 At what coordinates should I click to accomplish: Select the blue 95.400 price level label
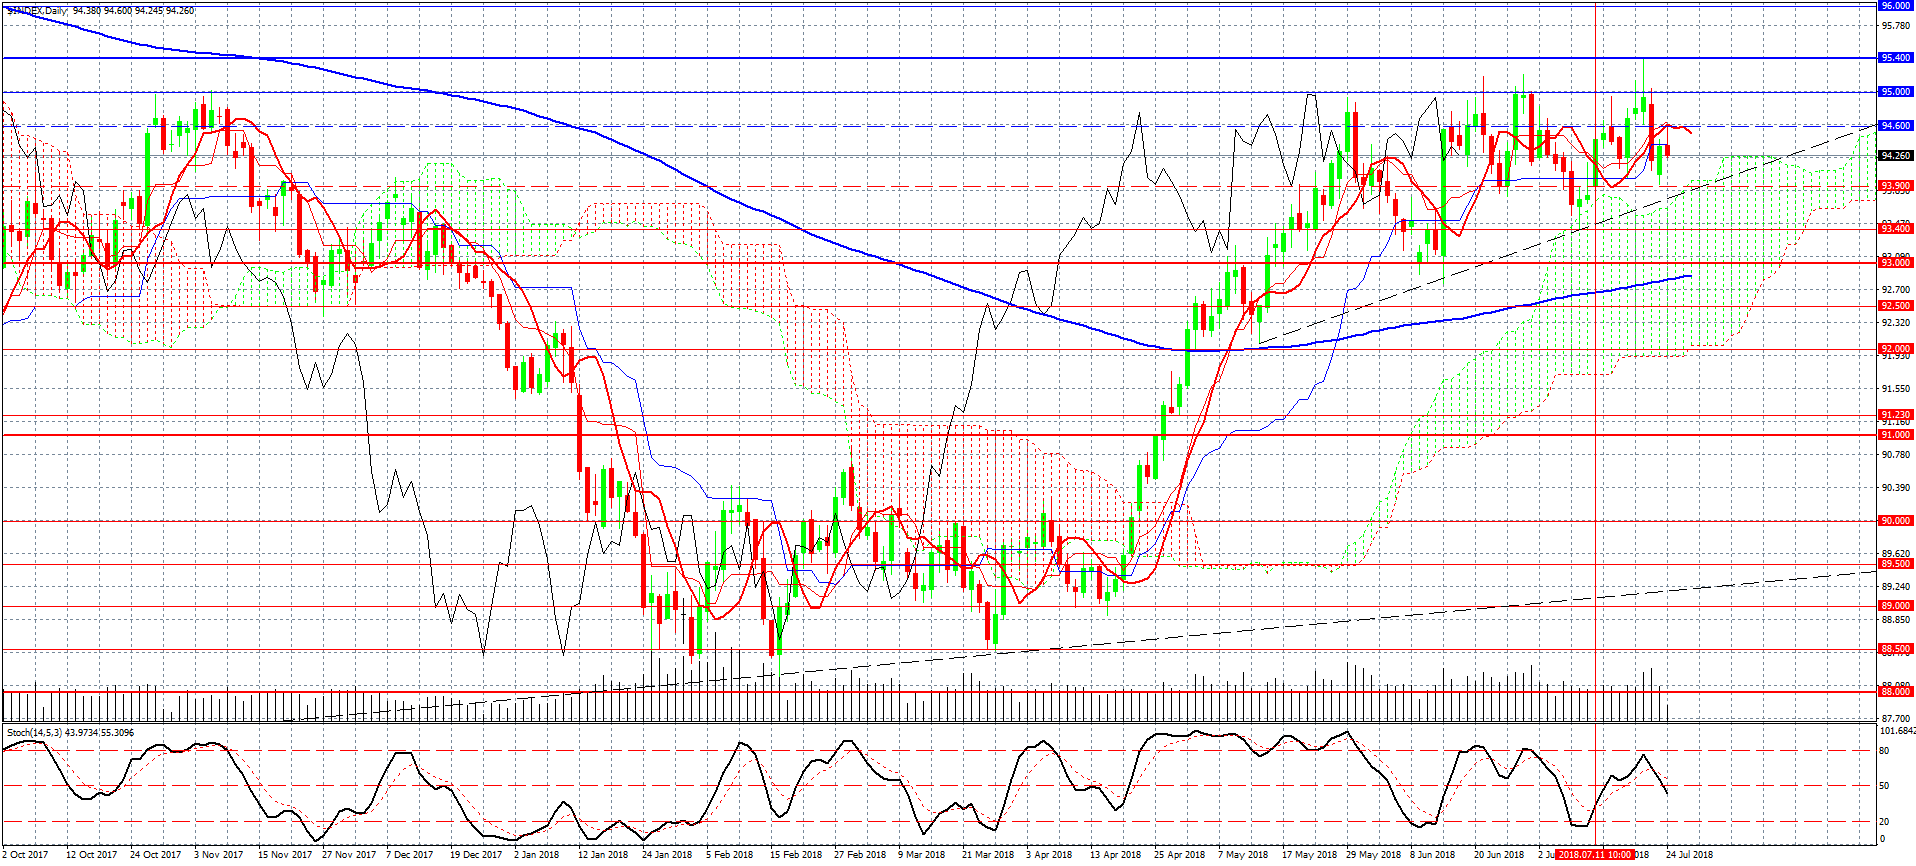point(1896,58)
